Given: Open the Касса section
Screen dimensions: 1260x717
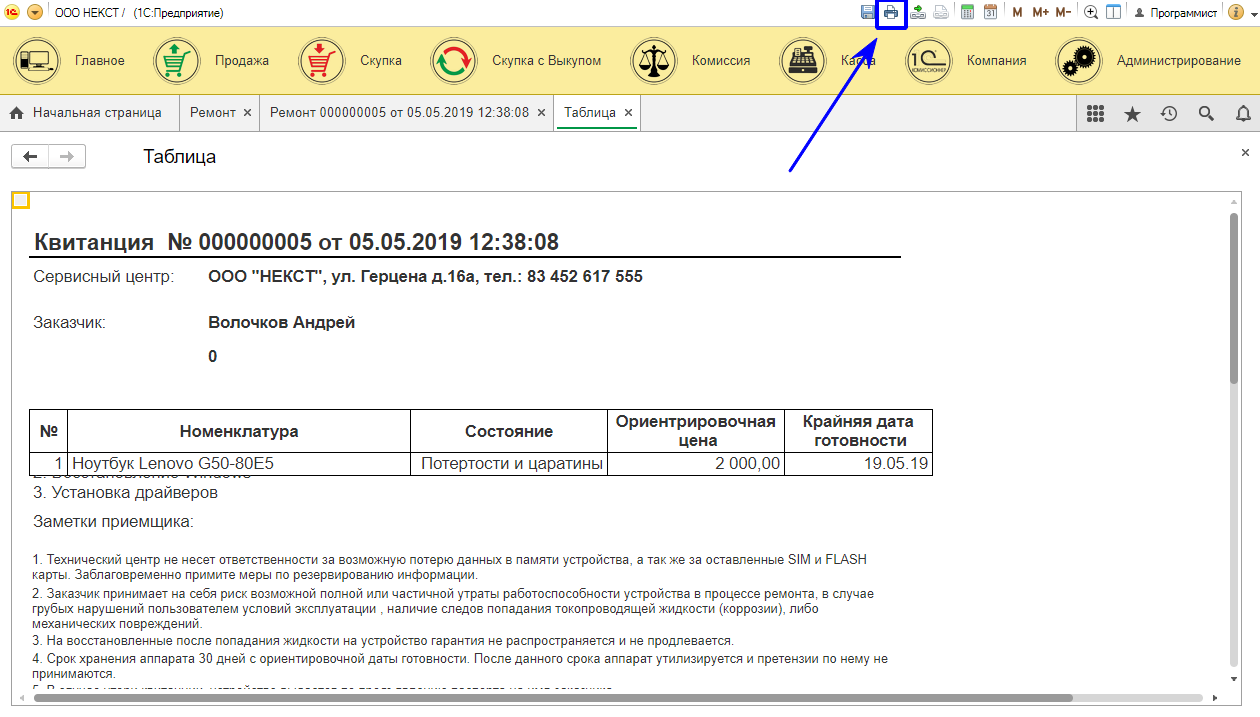Looking at the screenshot, I should (858, 61).
